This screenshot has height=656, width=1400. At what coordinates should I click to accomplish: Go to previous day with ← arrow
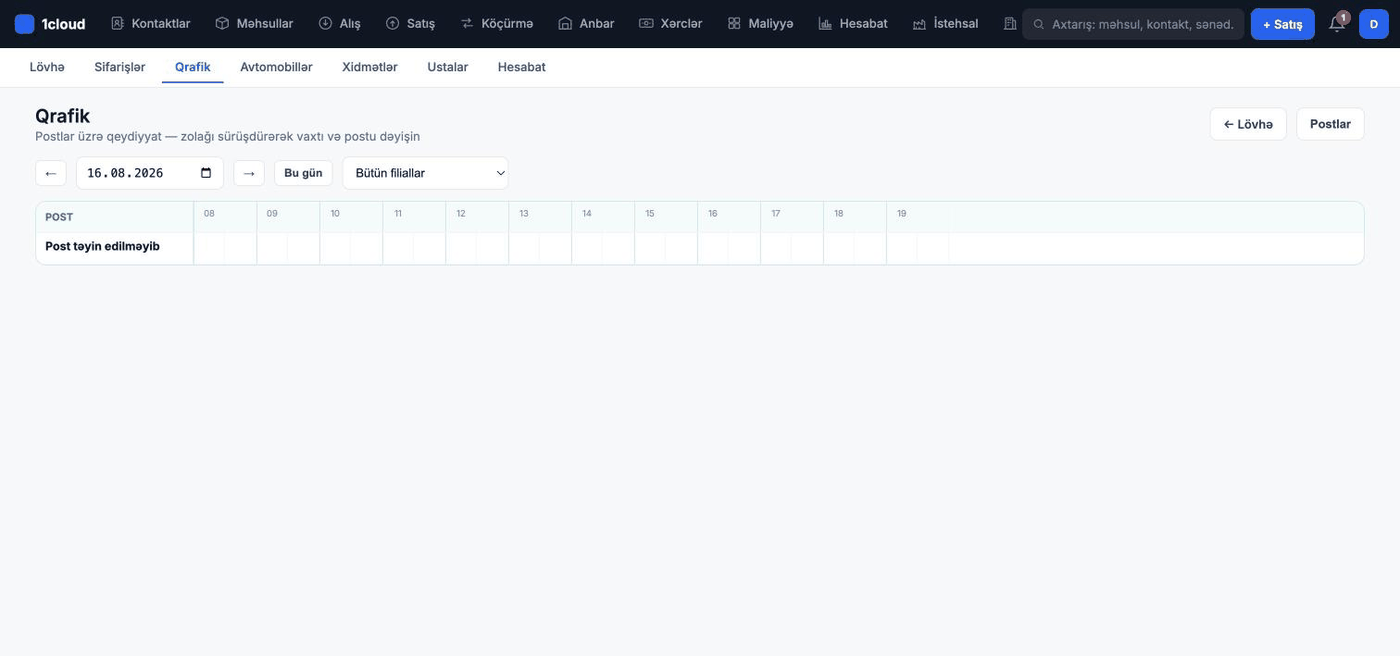[51, 173]
